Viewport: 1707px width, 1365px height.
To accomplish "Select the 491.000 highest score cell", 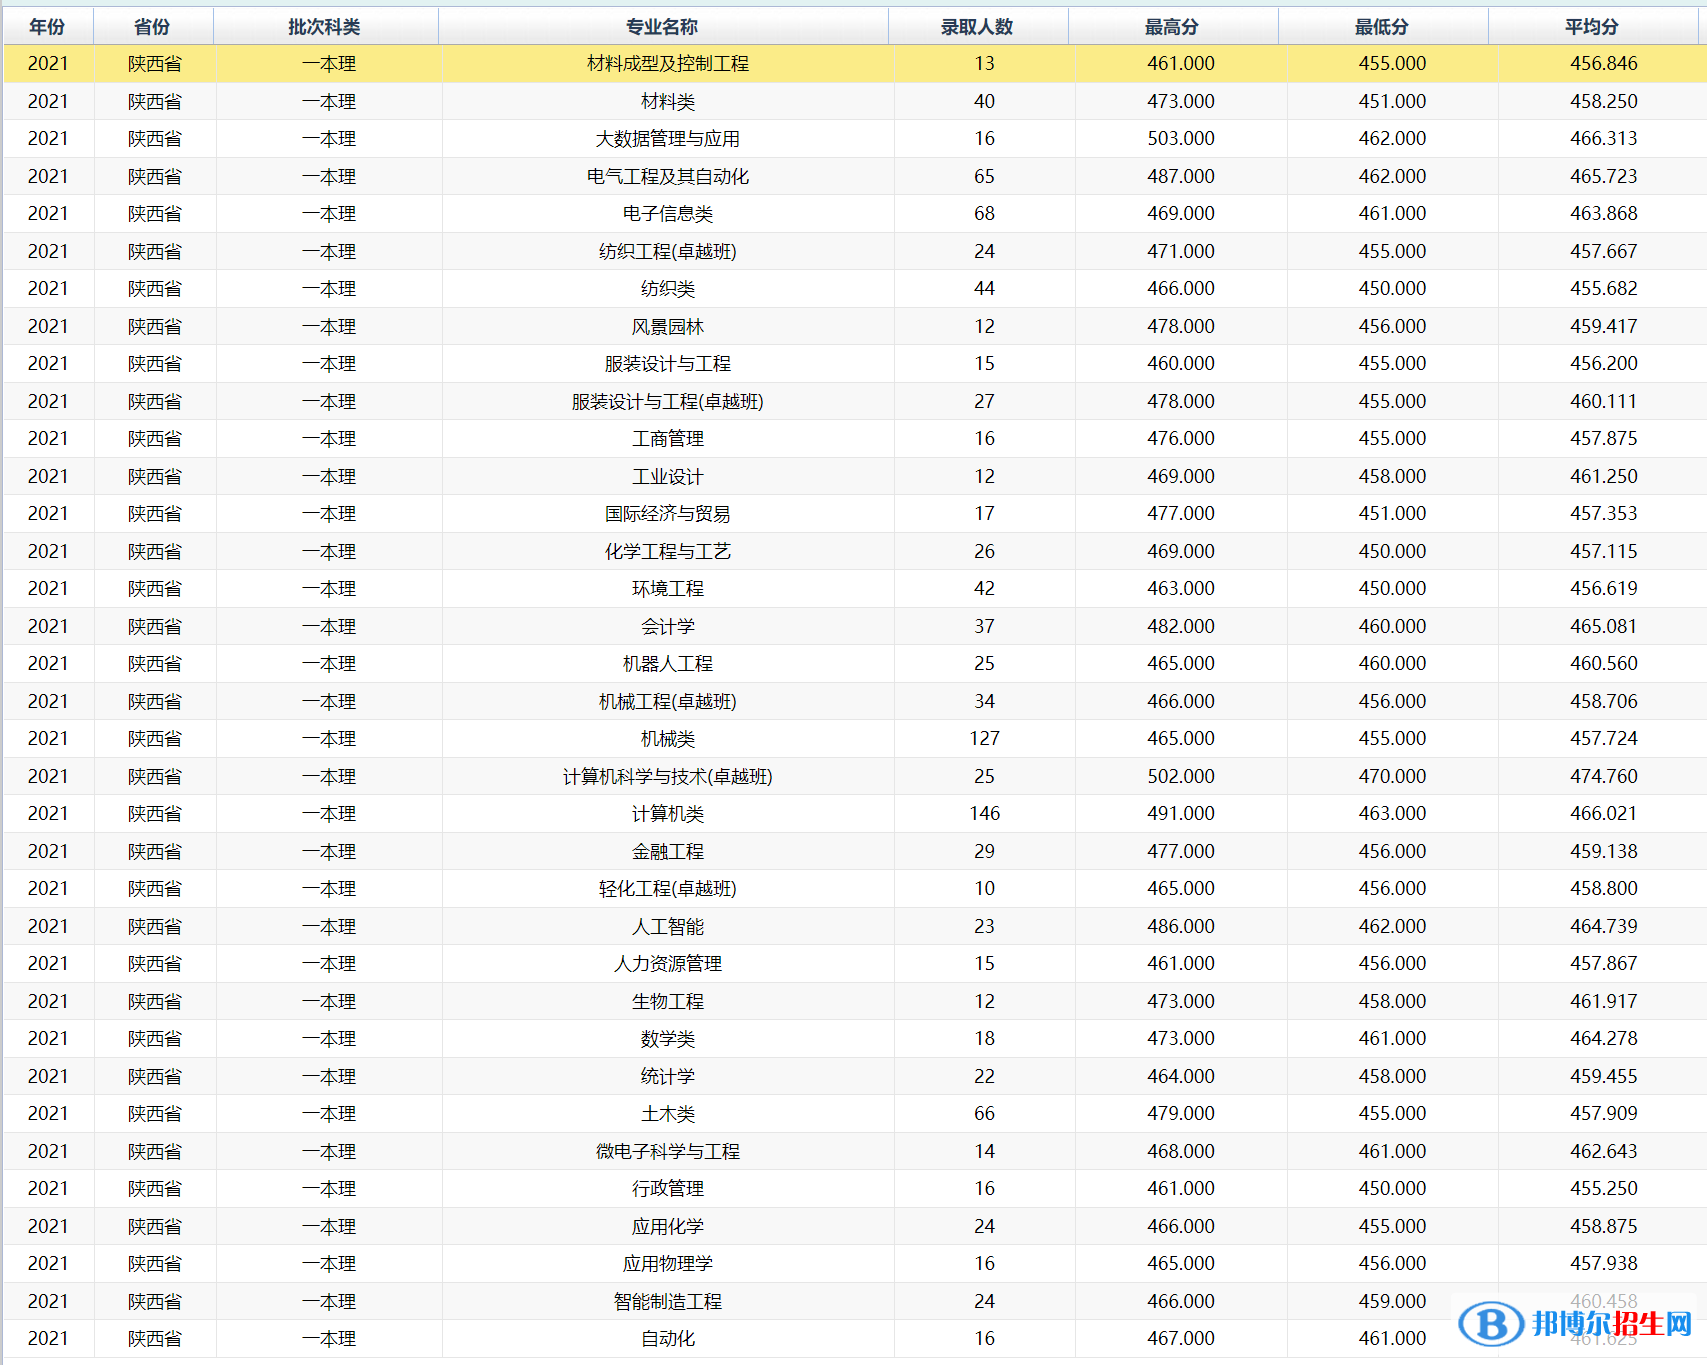I will [1181, 814].
